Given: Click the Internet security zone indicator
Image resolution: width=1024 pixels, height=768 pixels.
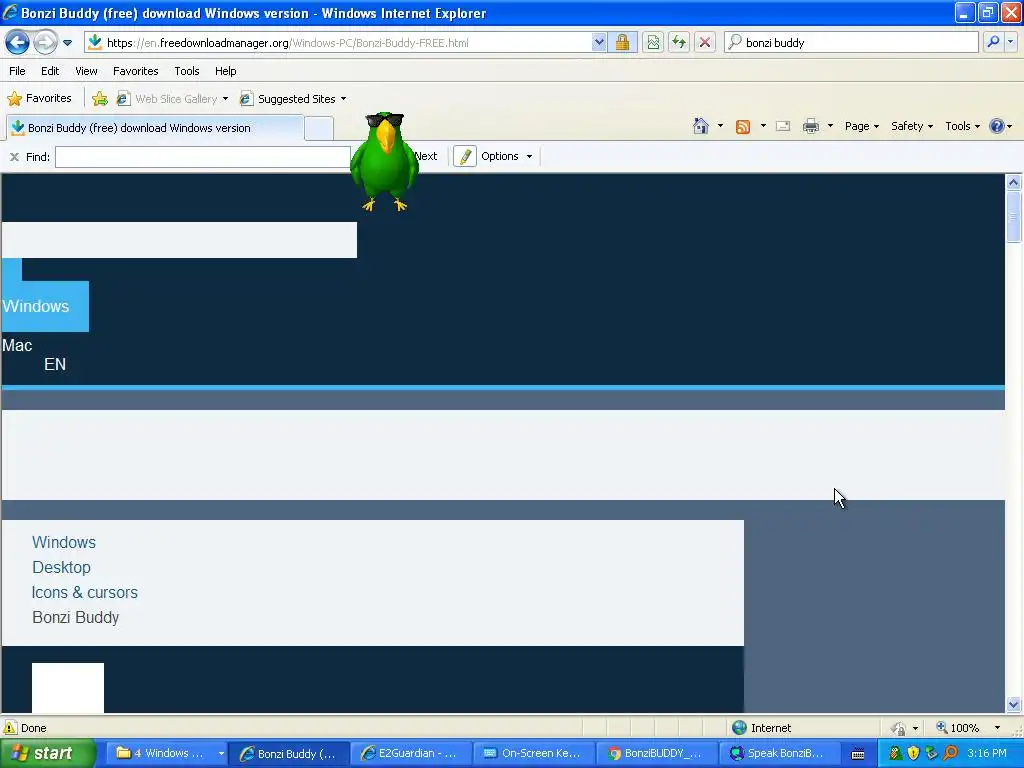Looking at the screenshot, I should (762, 728).
